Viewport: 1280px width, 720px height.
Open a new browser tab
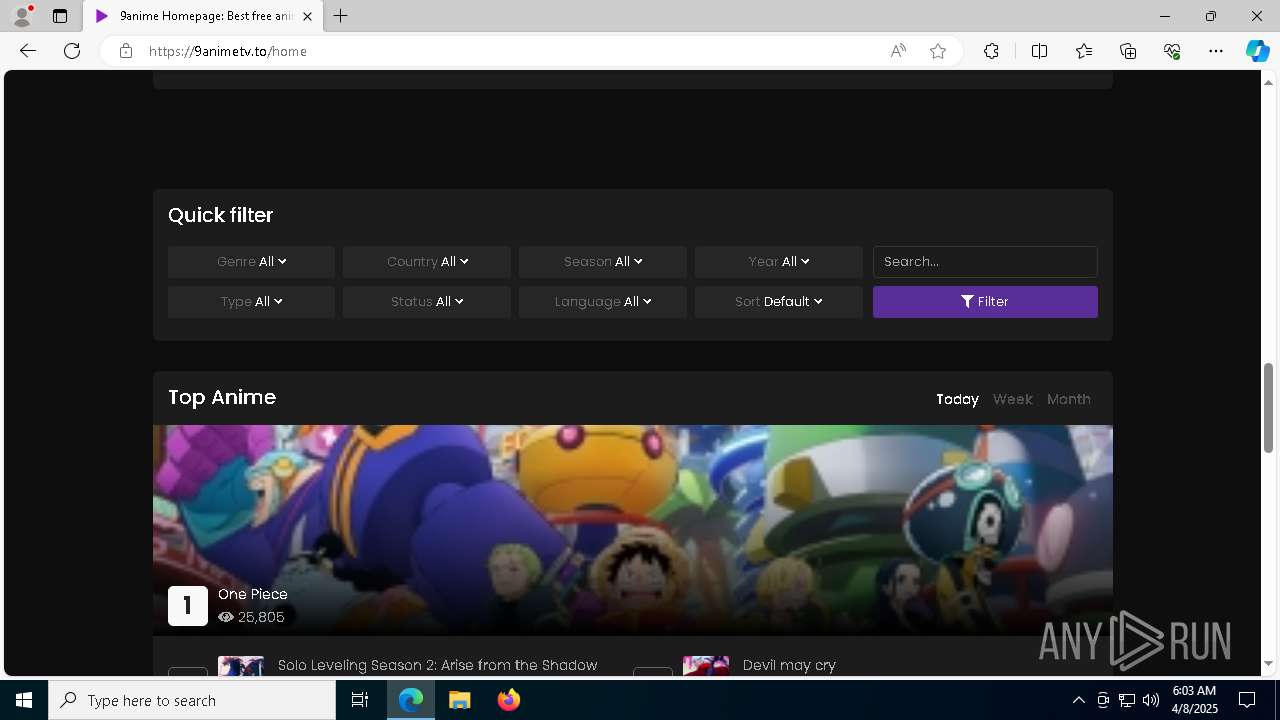(341, 16)
